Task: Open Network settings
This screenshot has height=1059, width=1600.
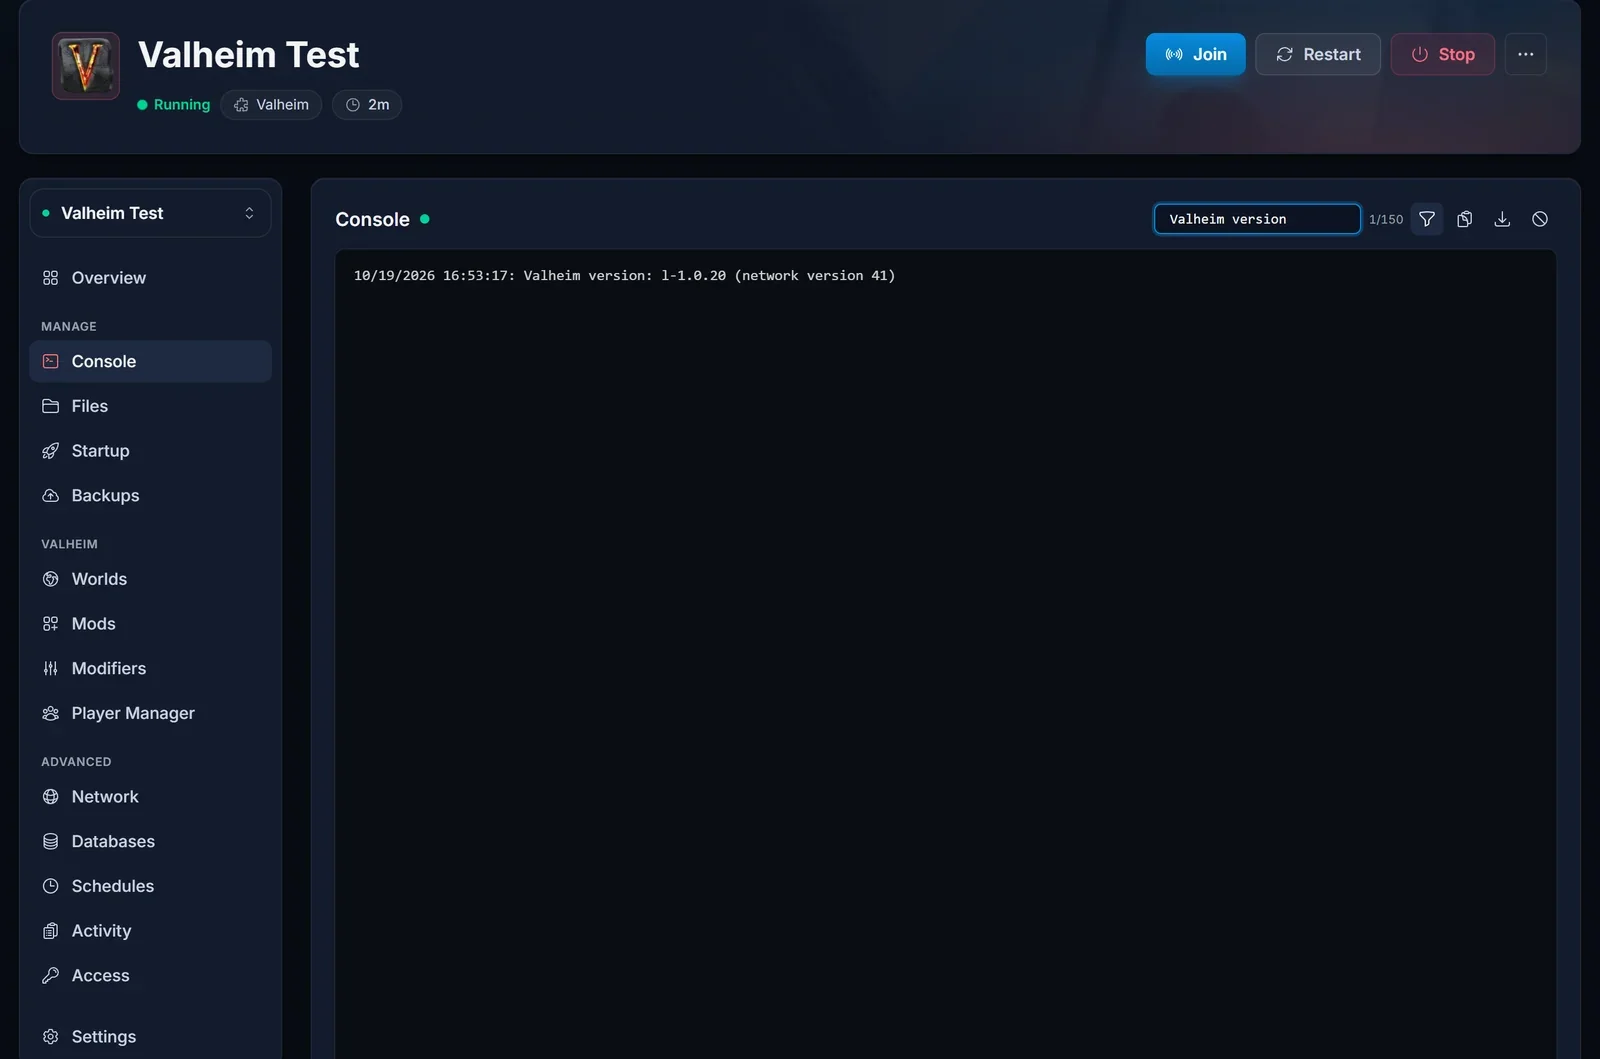Action: click(150, 797)
